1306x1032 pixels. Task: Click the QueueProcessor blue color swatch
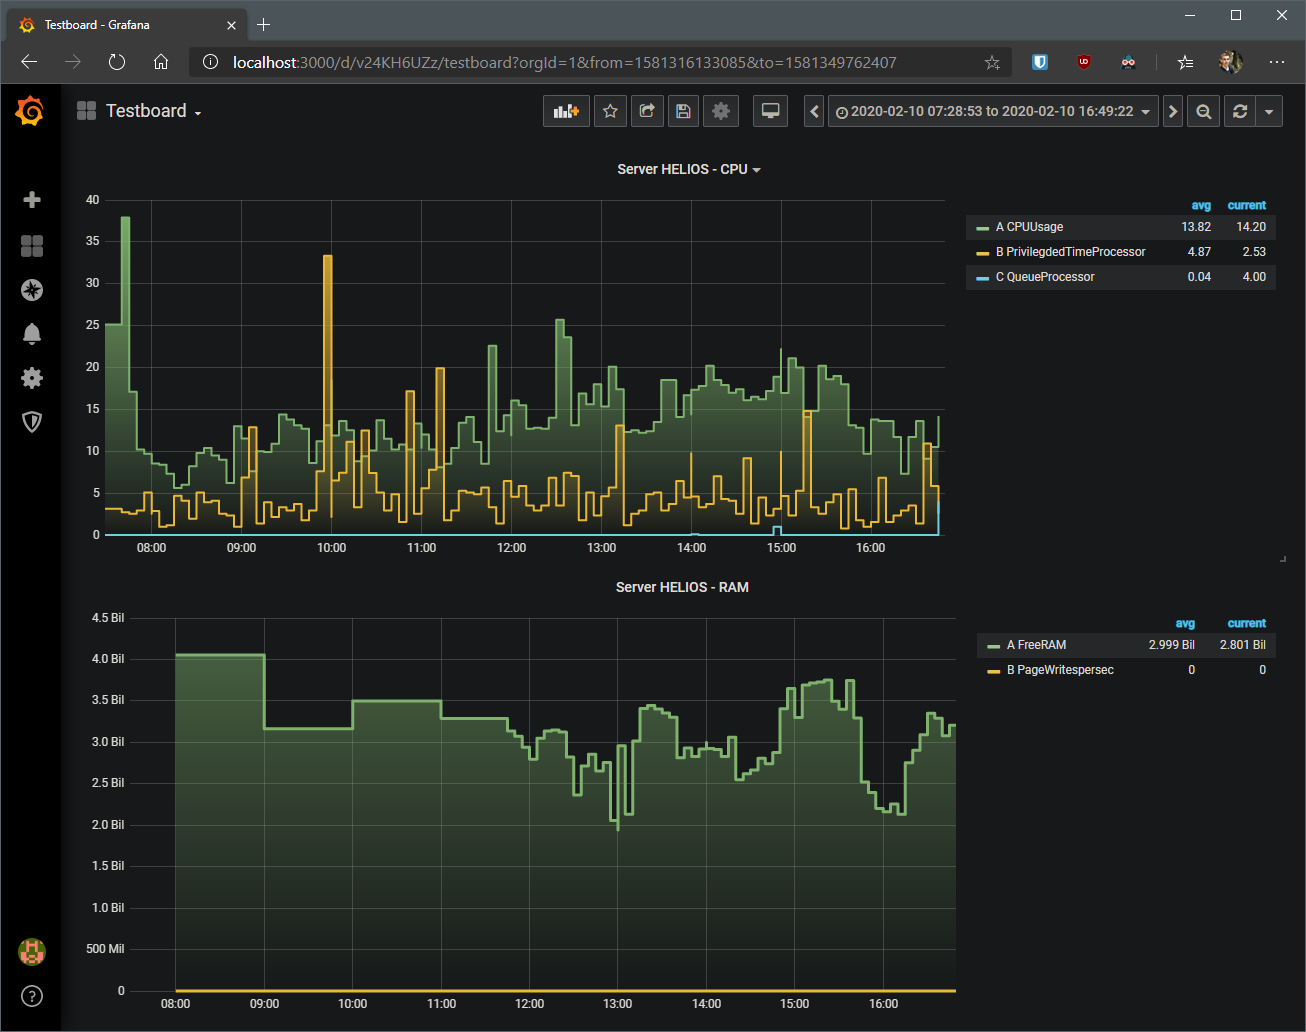983,278
